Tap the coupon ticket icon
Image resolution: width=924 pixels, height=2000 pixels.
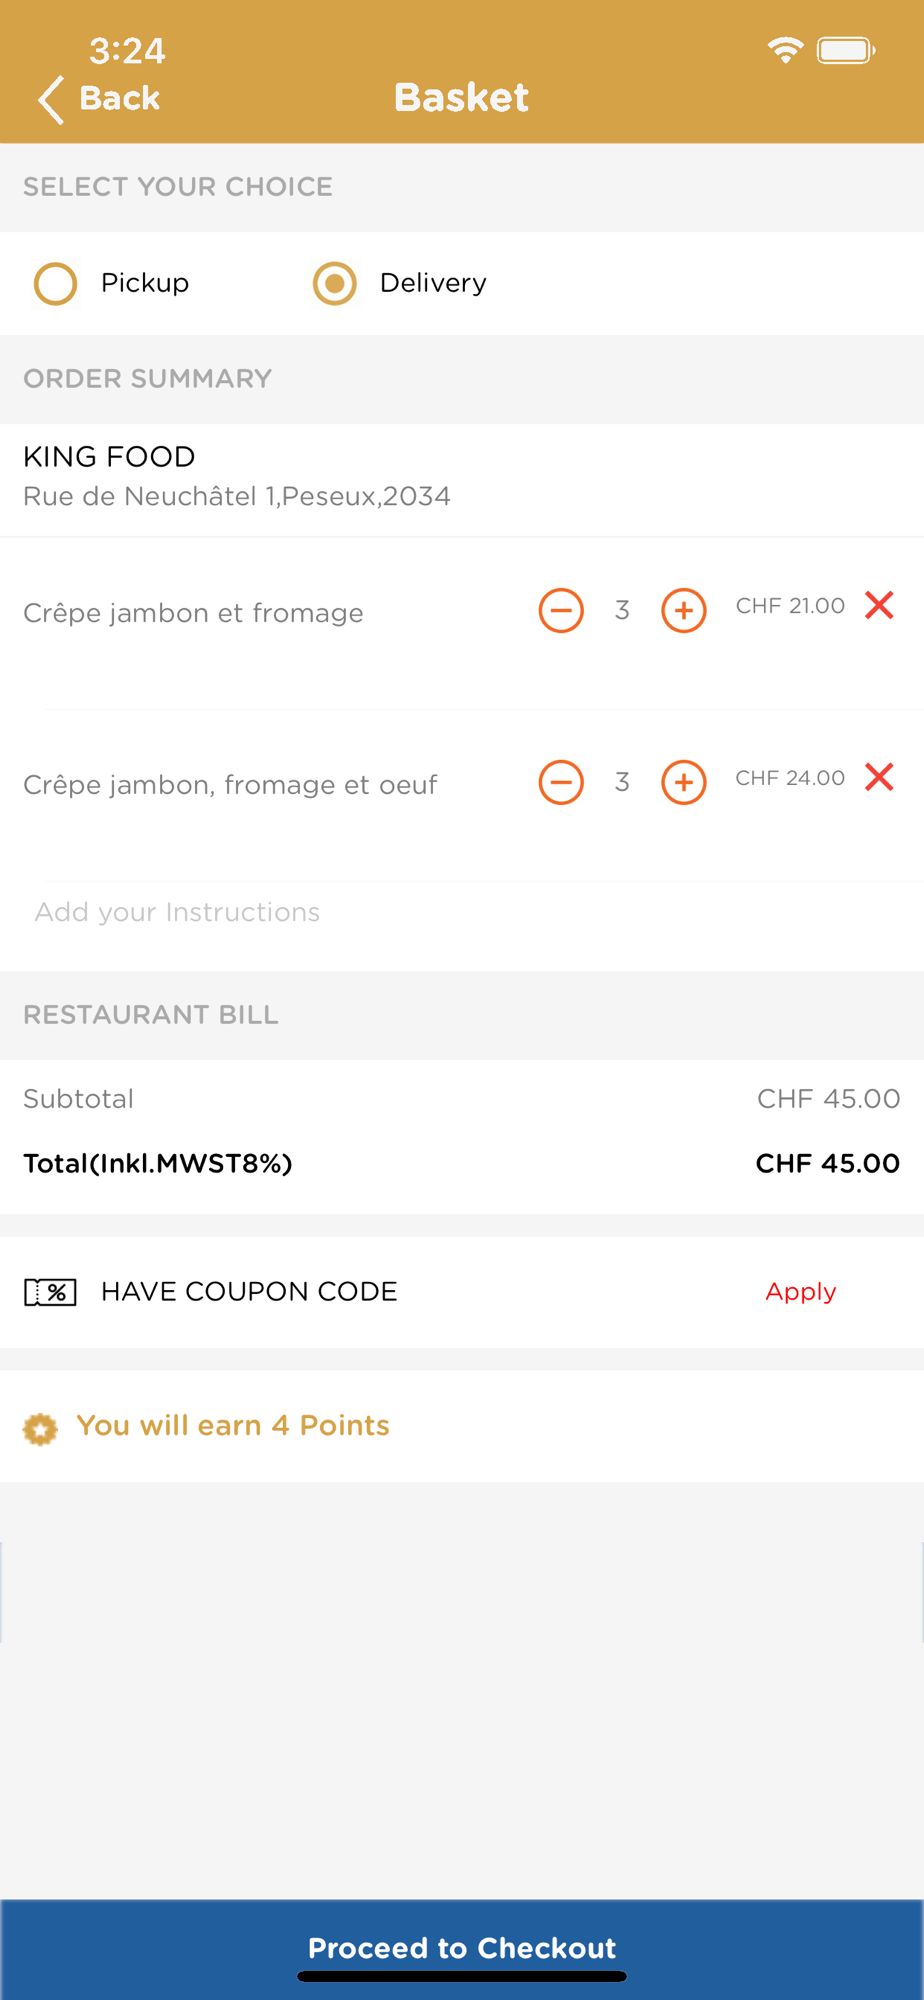coord(50,1292)
